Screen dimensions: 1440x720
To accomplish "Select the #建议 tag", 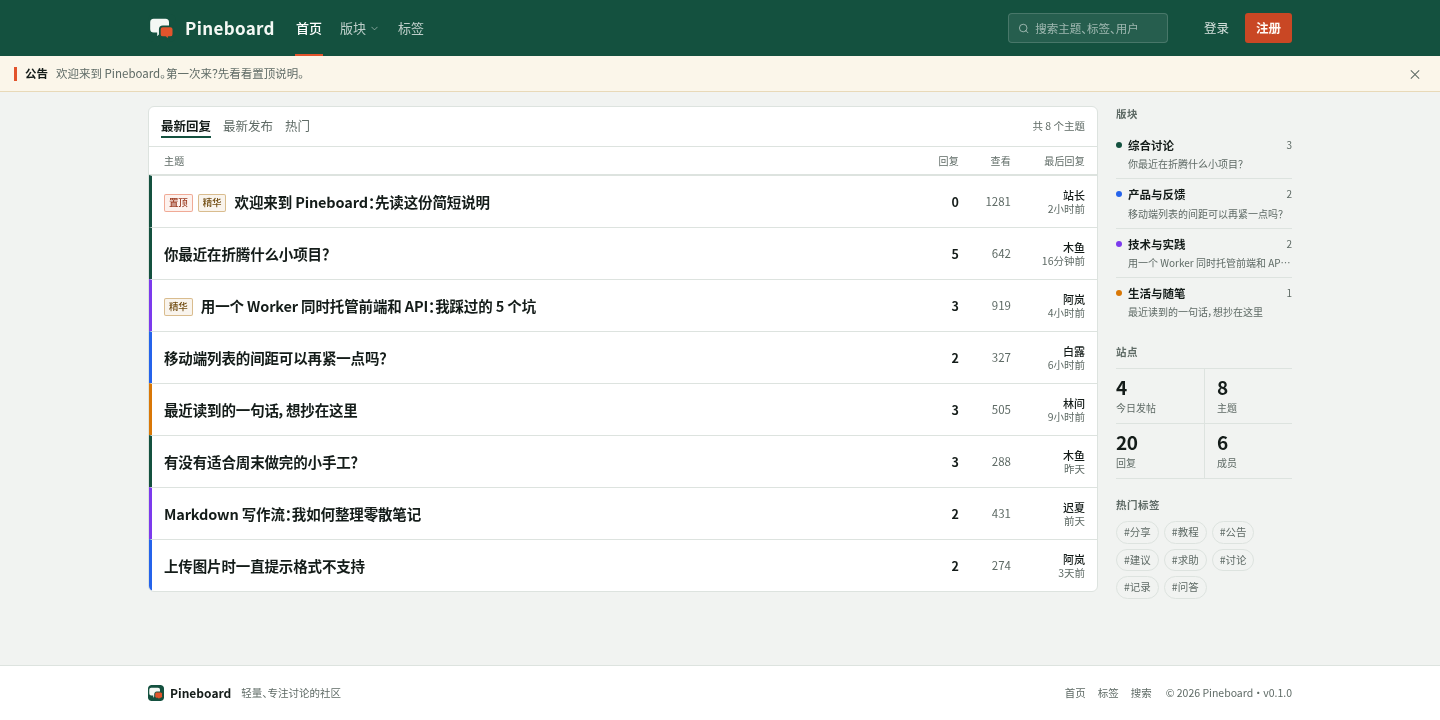I will coord(1137,560).
